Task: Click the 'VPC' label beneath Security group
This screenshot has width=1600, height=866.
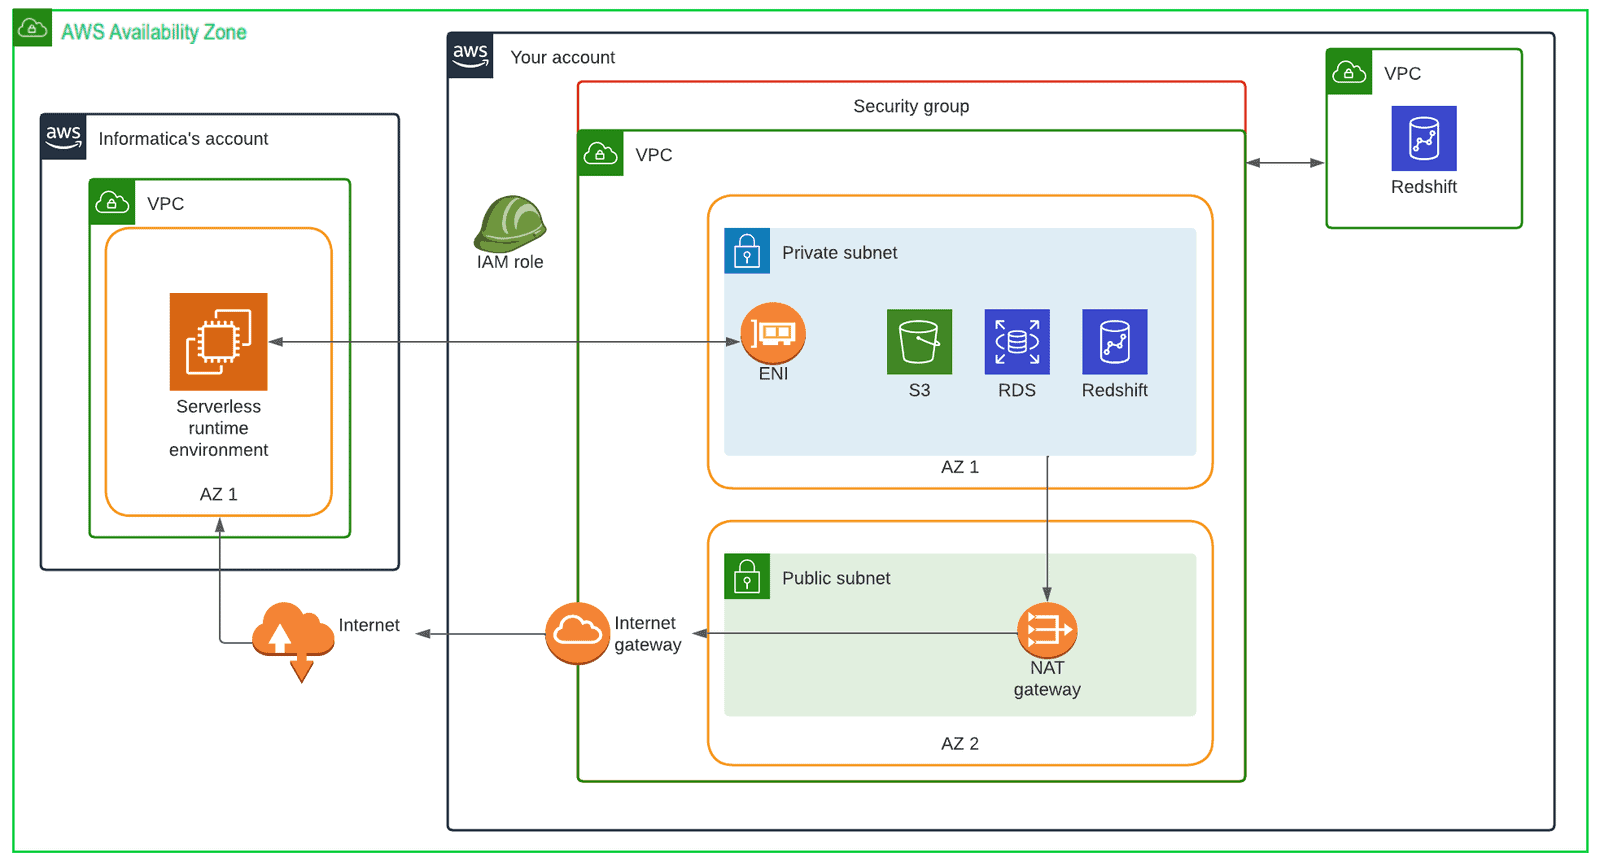Action: pyautogui.click(x=654, y=155)
